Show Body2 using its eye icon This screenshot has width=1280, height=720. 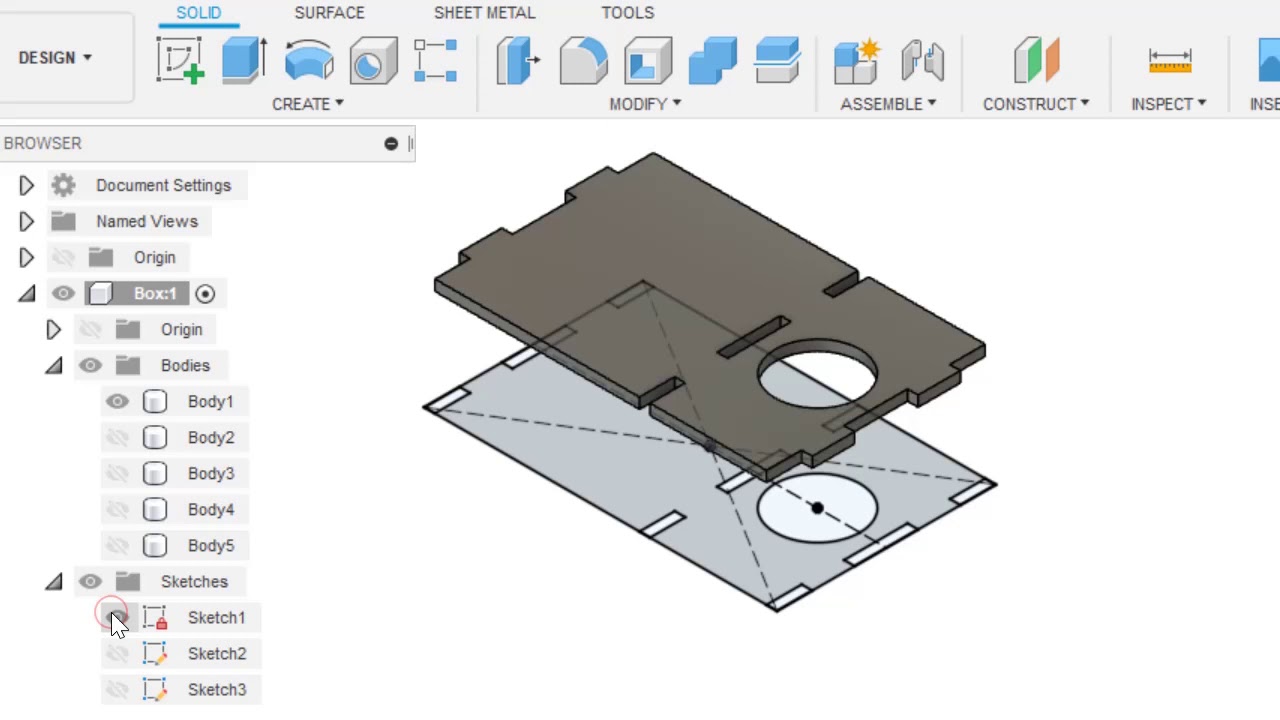(x=117, y=437)
